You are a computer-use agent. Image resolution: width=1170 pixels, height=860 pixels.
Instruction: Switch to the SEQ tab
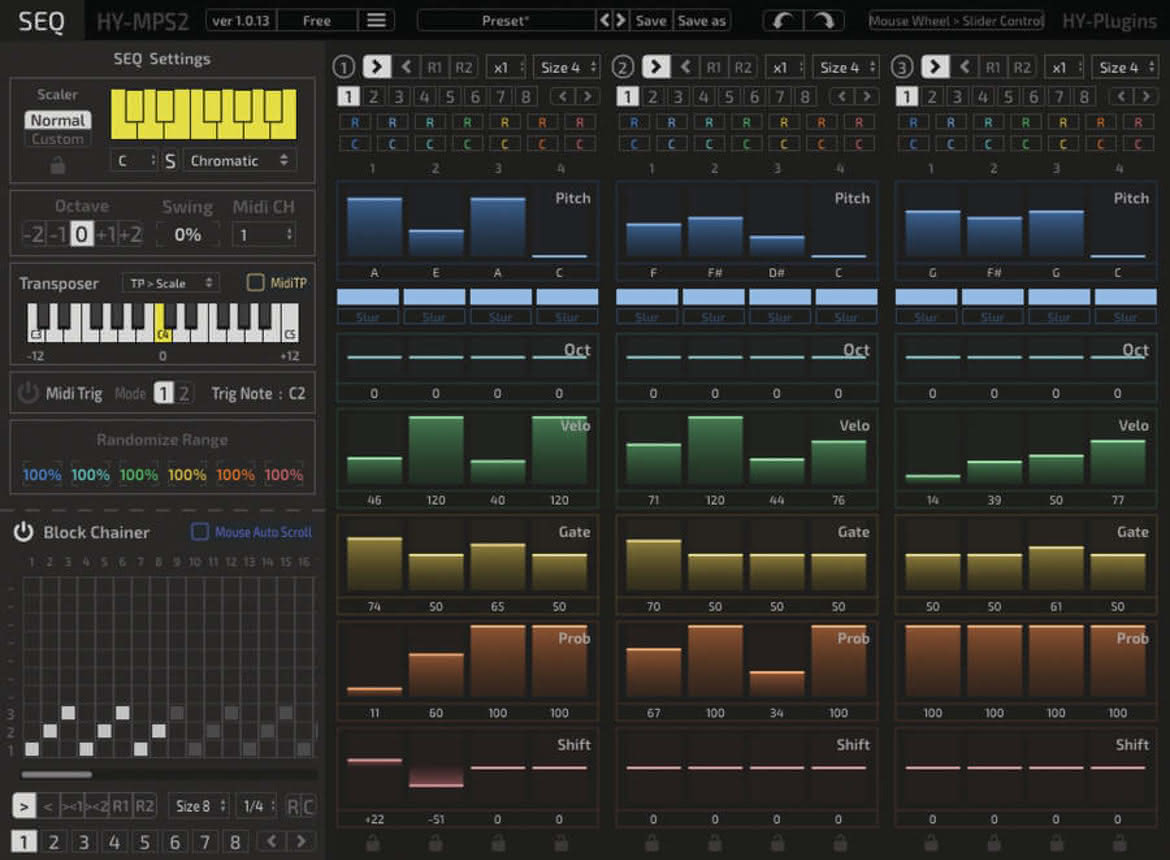(41, 20)
